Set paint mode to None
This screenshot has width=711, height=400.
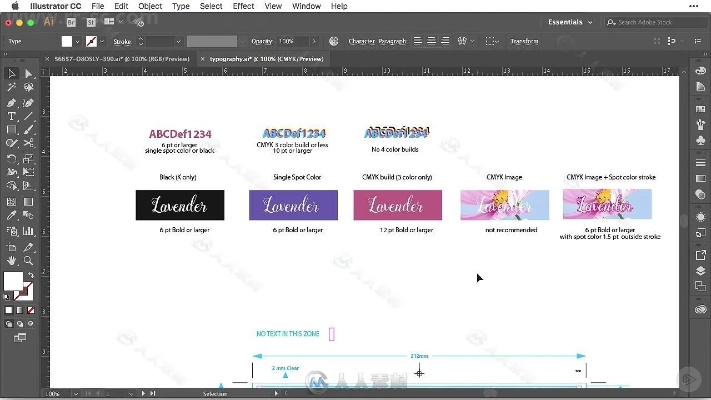pos(29,309)
